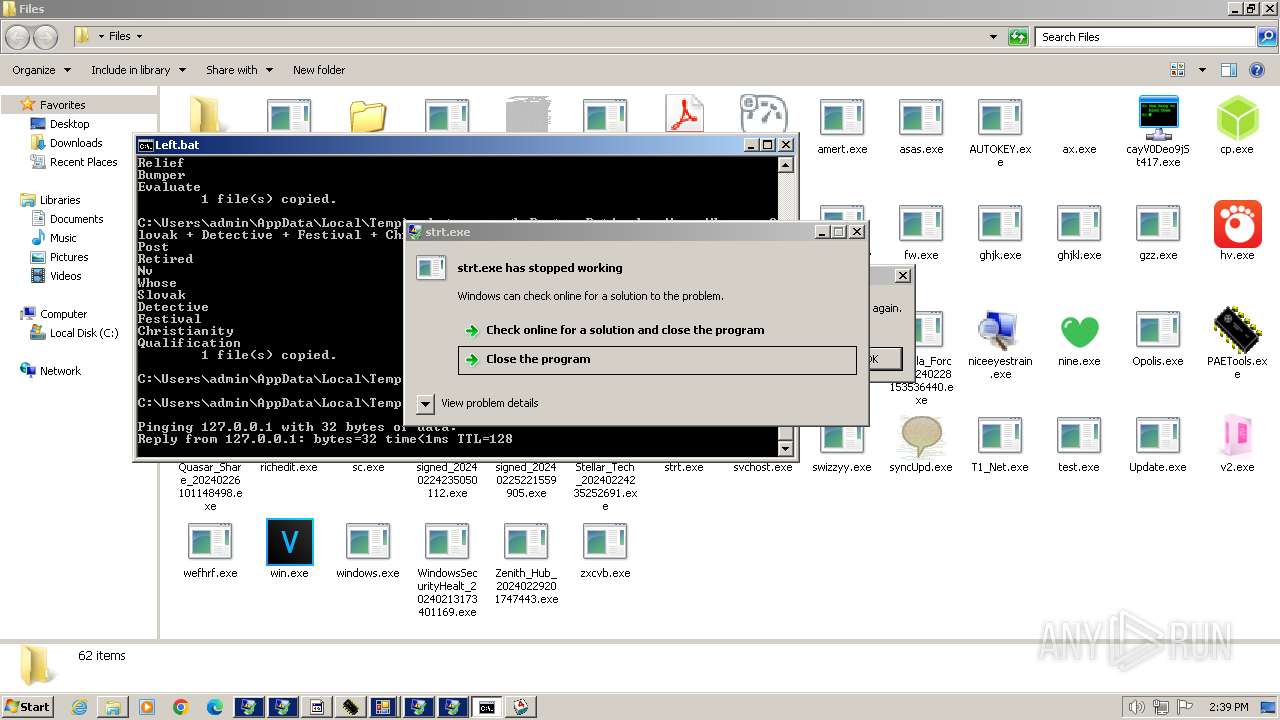The width and height of the screenshot is (1280, 720).
Task: Select test.exe file icon
Action: (x=1079, y=436)
